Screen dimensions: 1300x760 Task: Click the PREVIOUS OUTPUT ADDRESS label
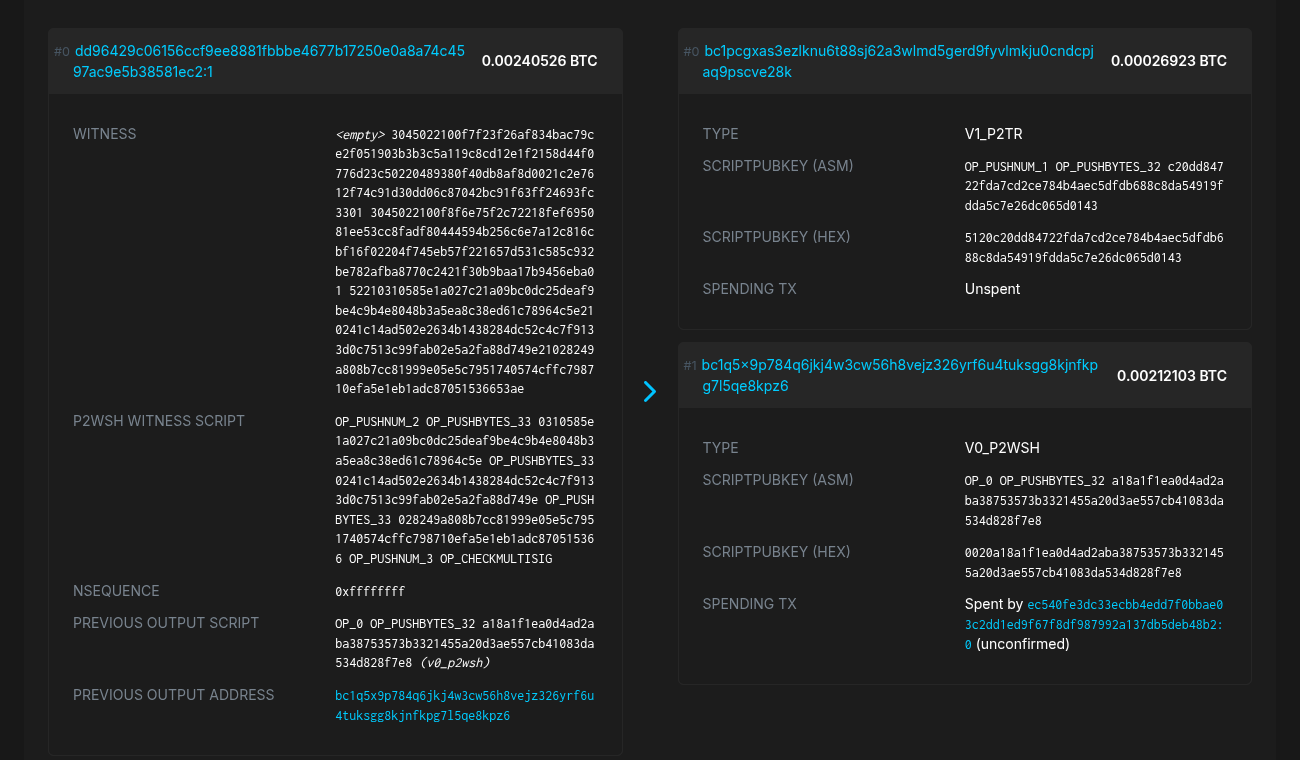click(x=173, y=695)
